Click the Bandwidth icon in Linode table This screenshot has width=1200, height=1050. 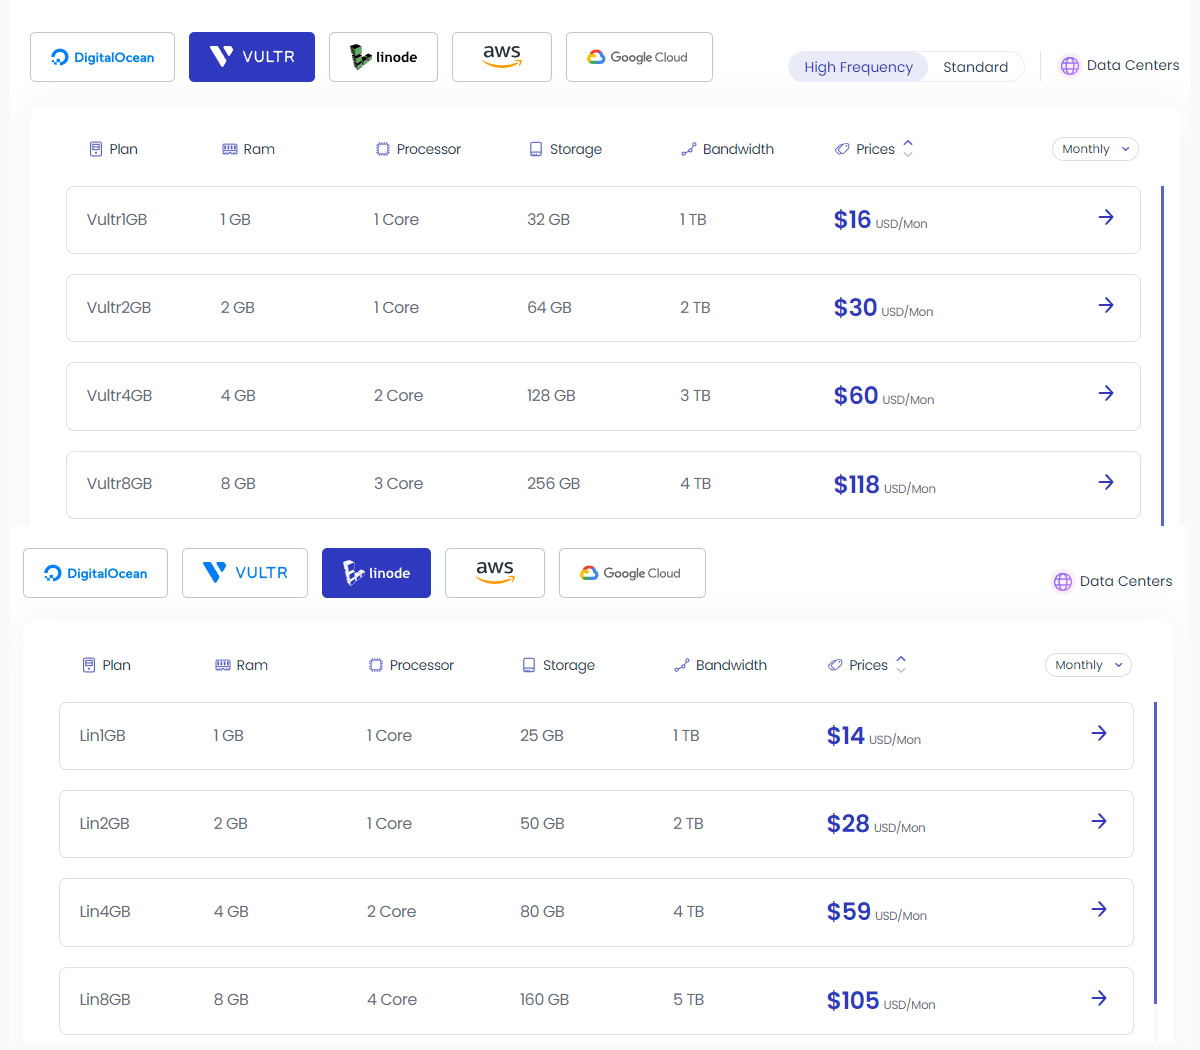coord(682,664)
